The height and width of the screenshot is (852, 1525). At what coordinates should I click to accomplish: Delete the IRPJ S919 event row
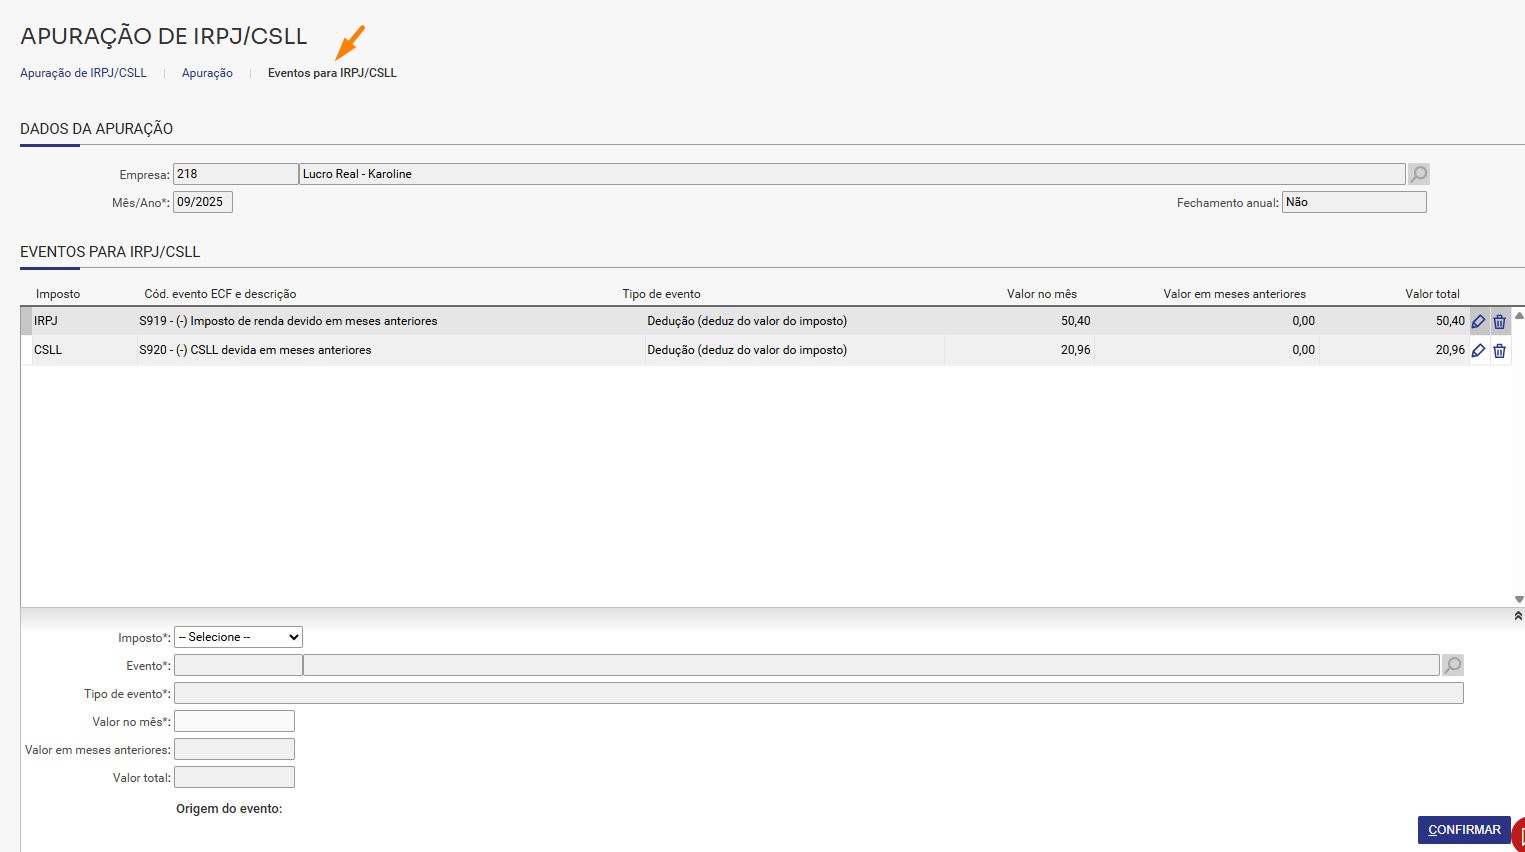click(1499, 321)
